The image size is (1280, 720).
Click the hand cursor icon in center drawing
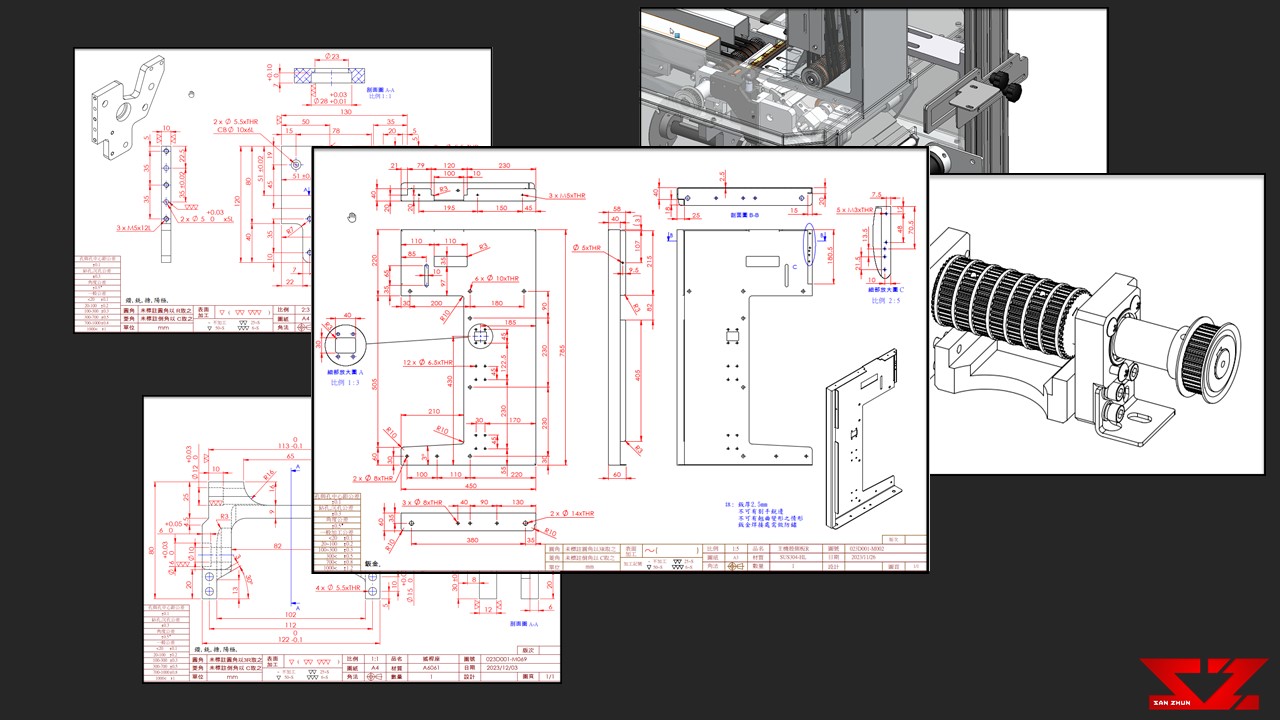pos(352,218)
